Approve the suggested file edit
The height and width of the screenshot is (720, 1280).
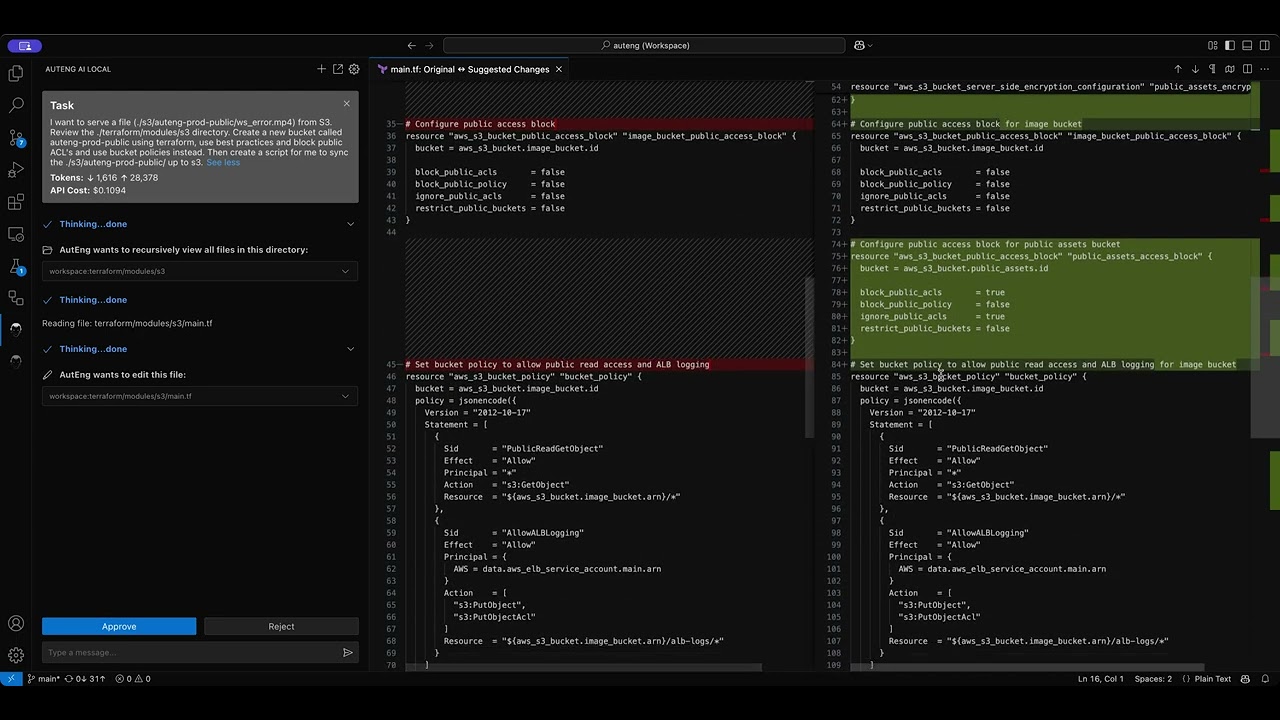click(x=119, y=626)
